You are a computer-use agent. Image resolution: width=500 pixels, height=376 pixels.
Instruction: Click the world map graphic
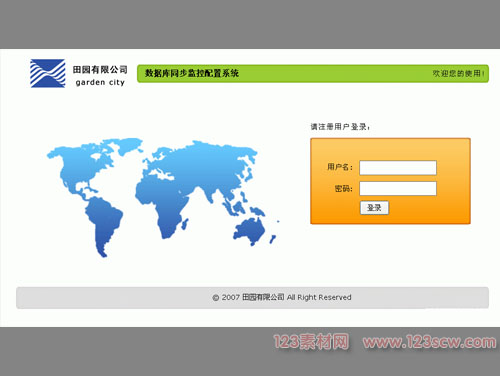pos(163,197)
